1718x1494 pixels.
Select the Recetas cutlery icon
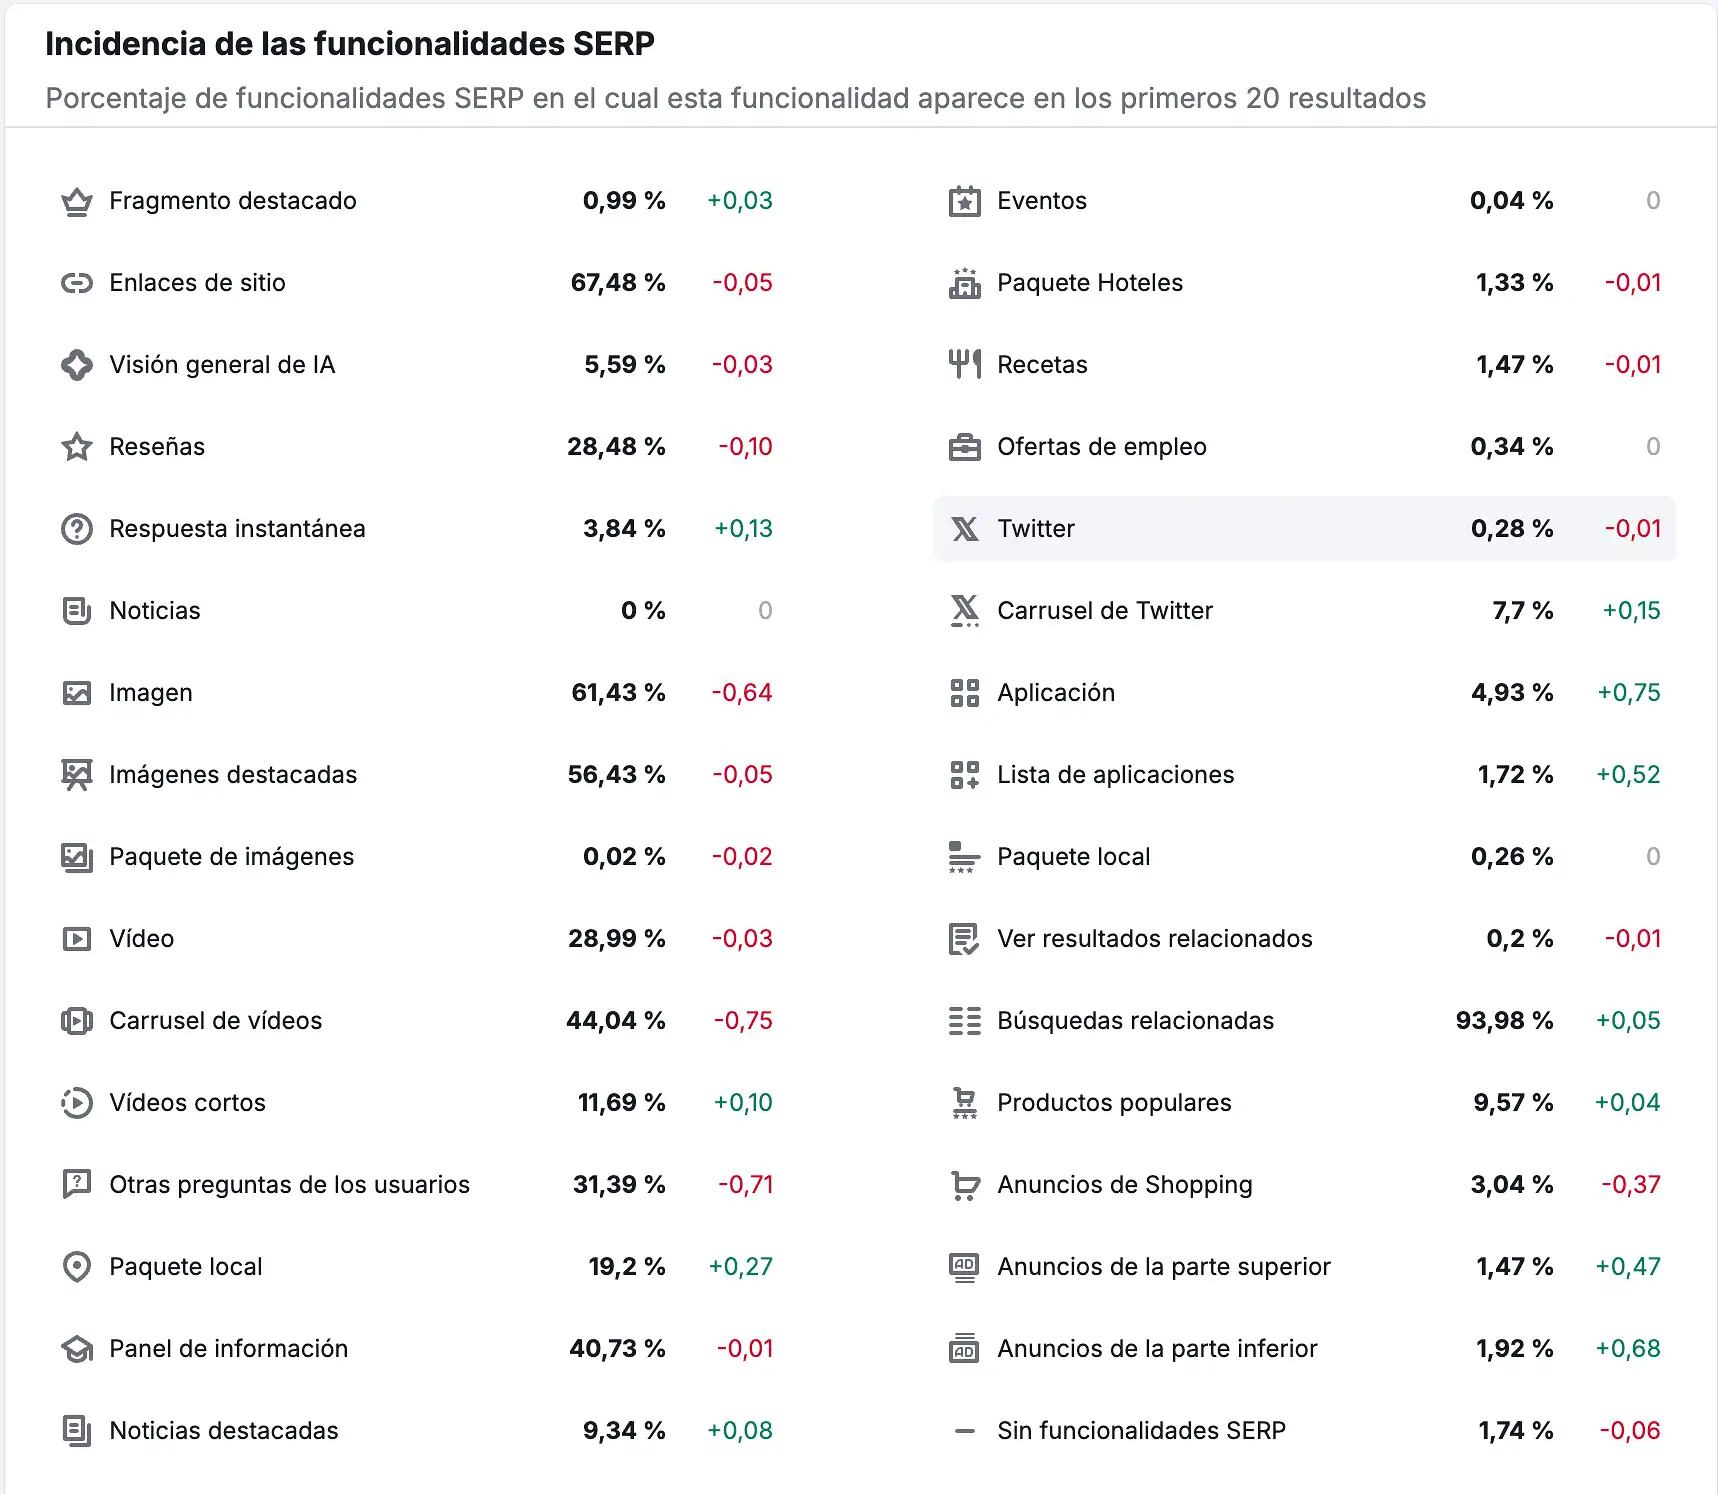tap(964, 364)
